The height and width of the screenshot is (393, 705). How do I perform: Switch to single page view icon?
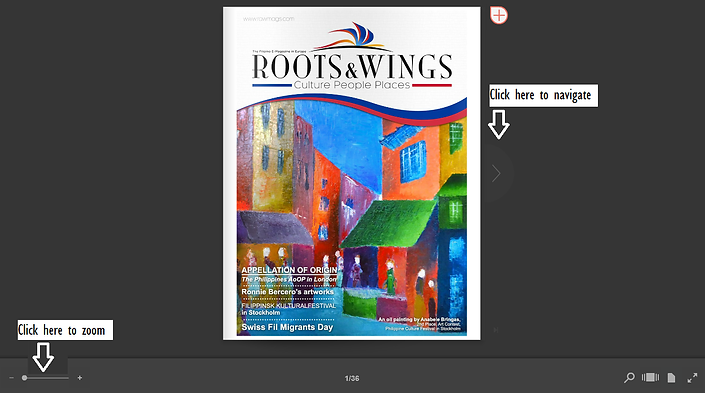pos(671,378)
